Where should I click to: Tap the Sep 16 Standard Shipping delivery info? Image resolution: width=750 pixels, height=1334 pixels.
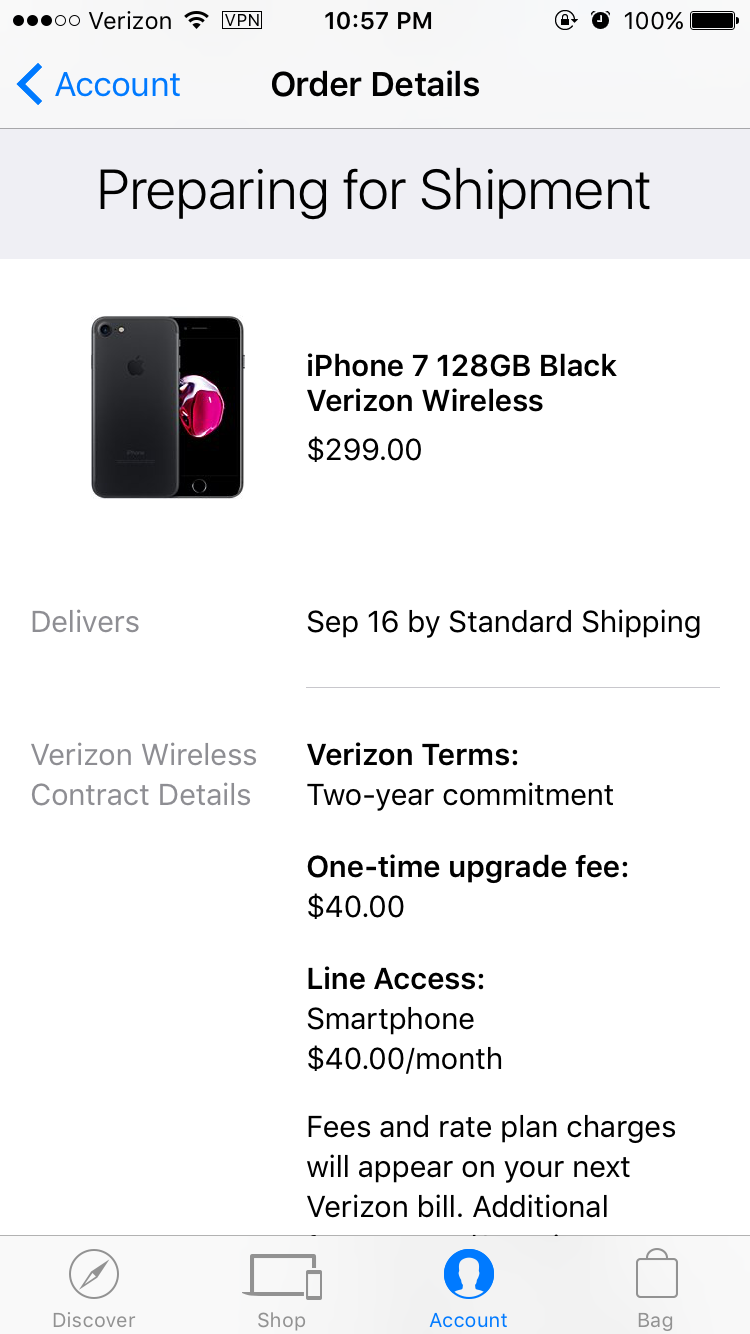[x=503, y=622]
